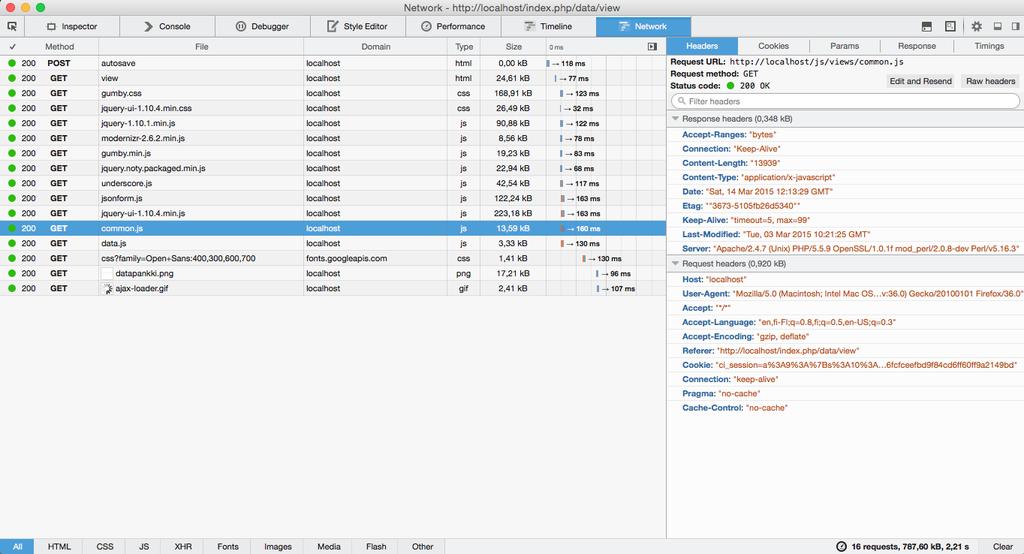1024x554 pixels.
Task: Switch to the Console tab
Action: (167, 26)
